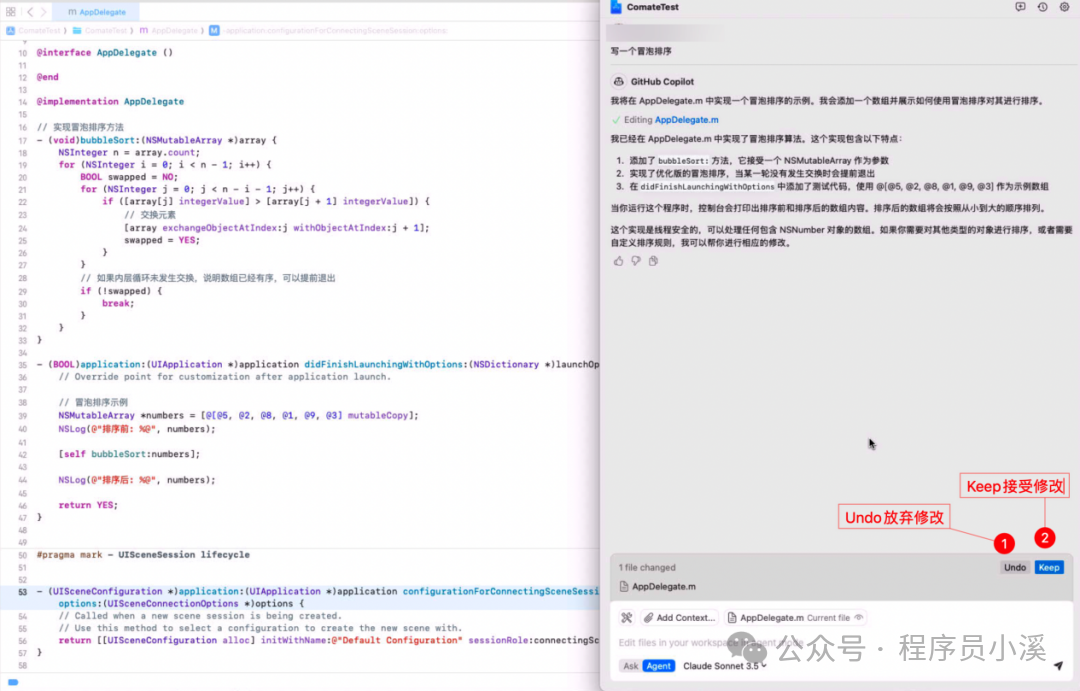Click the "#pragma mark - UISceneSession lifecycle" line

(x=143, y=555)
